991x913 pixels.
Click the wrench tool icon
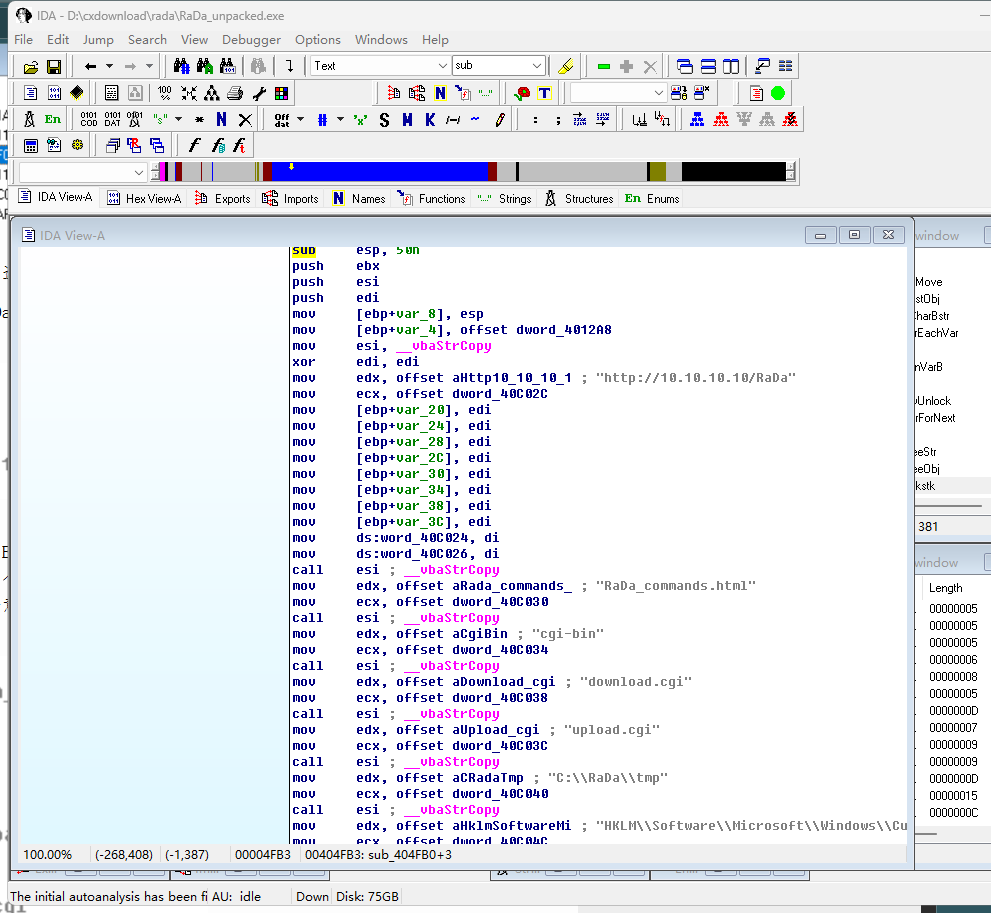coord(259,93)
